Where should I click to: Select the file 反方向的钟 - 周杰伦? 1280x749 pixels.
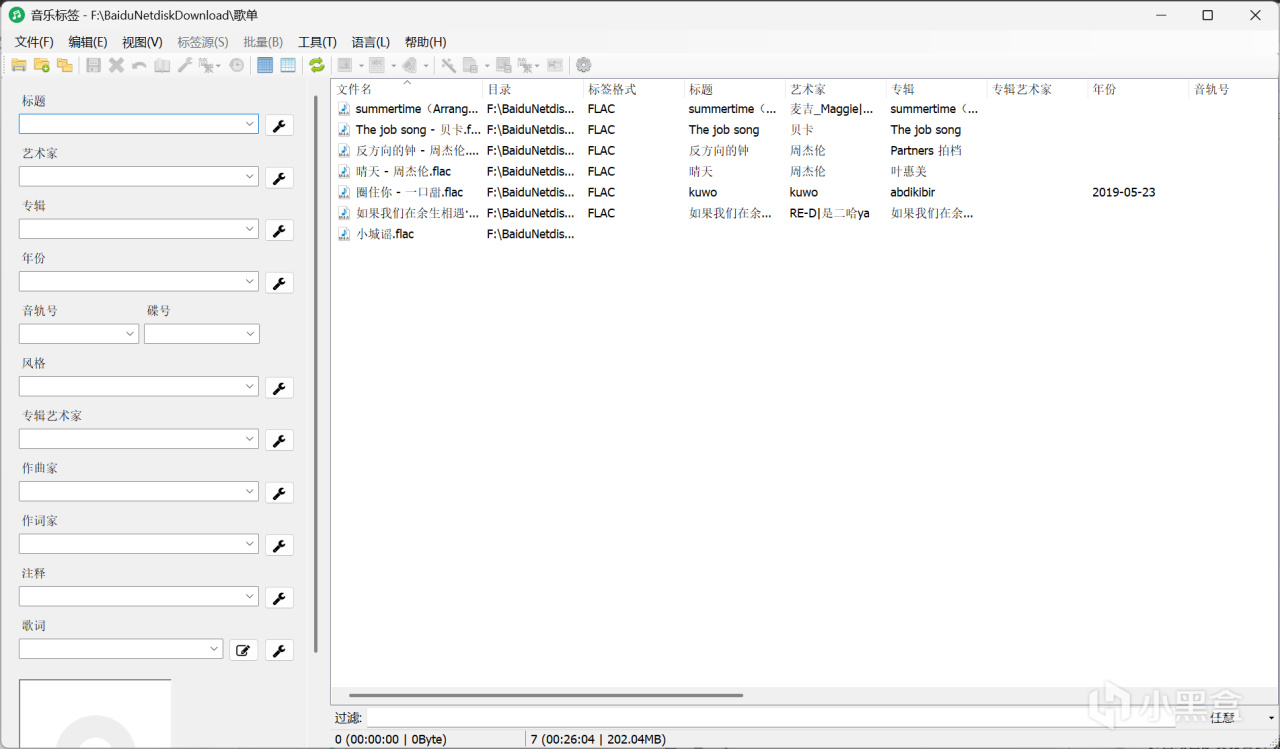(418, 150)
